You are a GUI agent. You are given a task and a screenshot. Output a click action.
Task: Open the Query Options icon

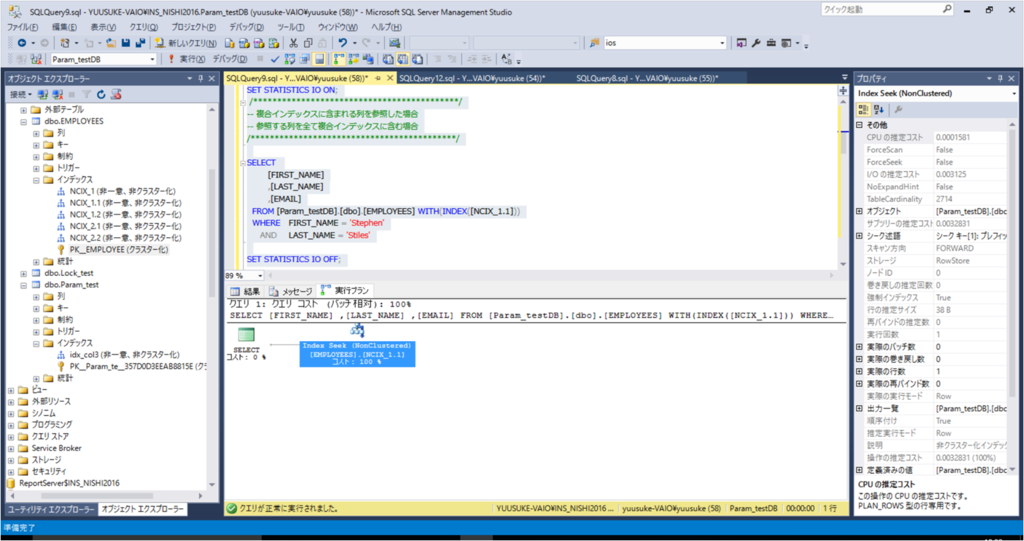(304, 59)
